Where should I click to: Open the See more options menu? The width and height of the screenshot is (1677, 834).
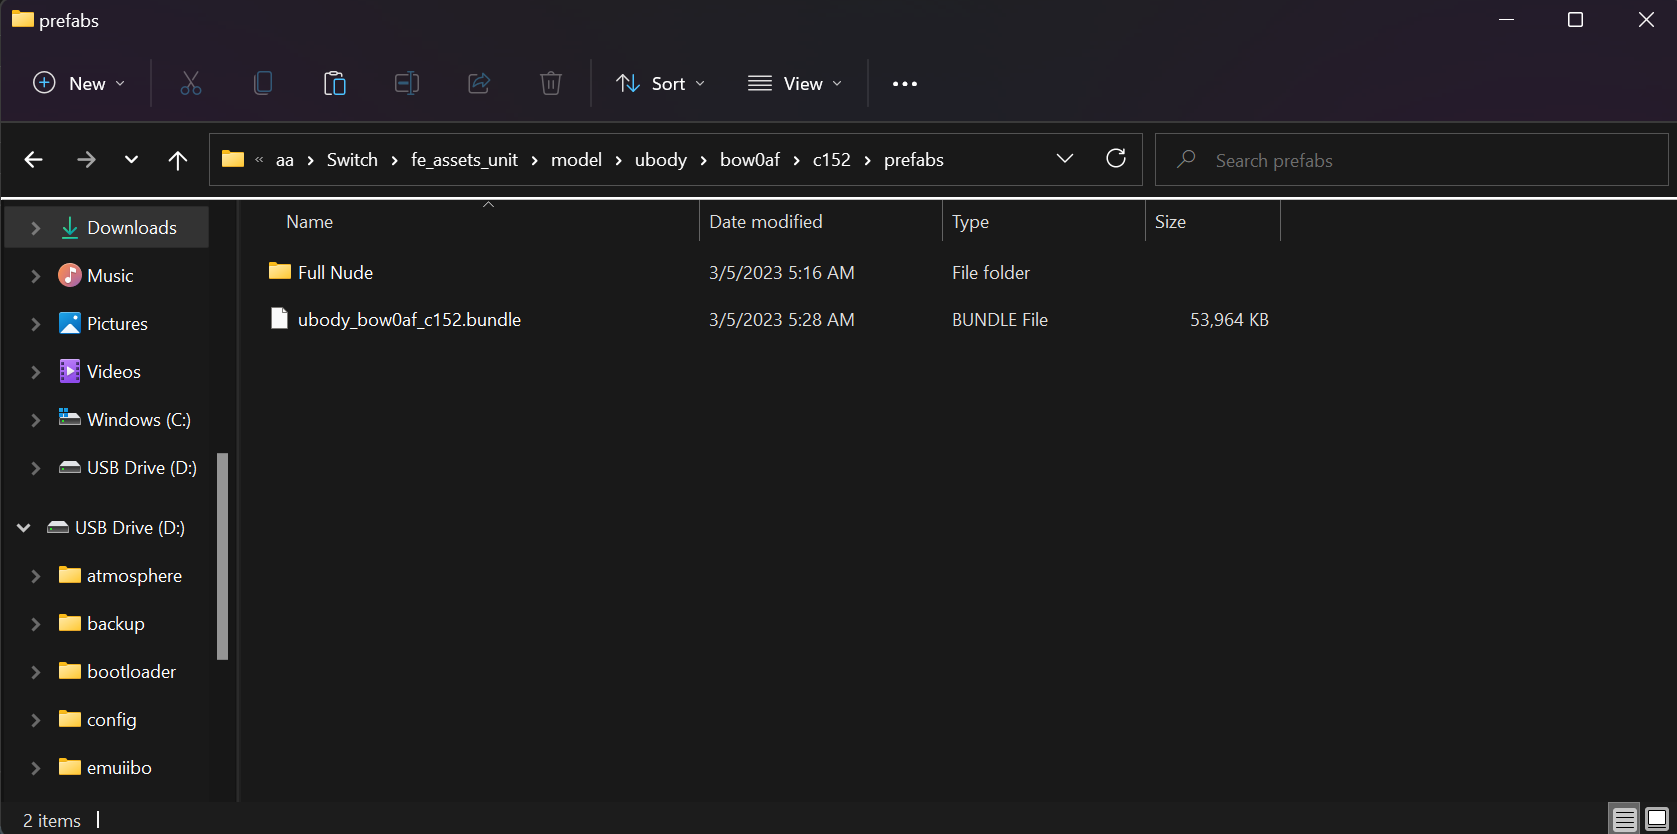pyautogui.click(x=904, y=84)
